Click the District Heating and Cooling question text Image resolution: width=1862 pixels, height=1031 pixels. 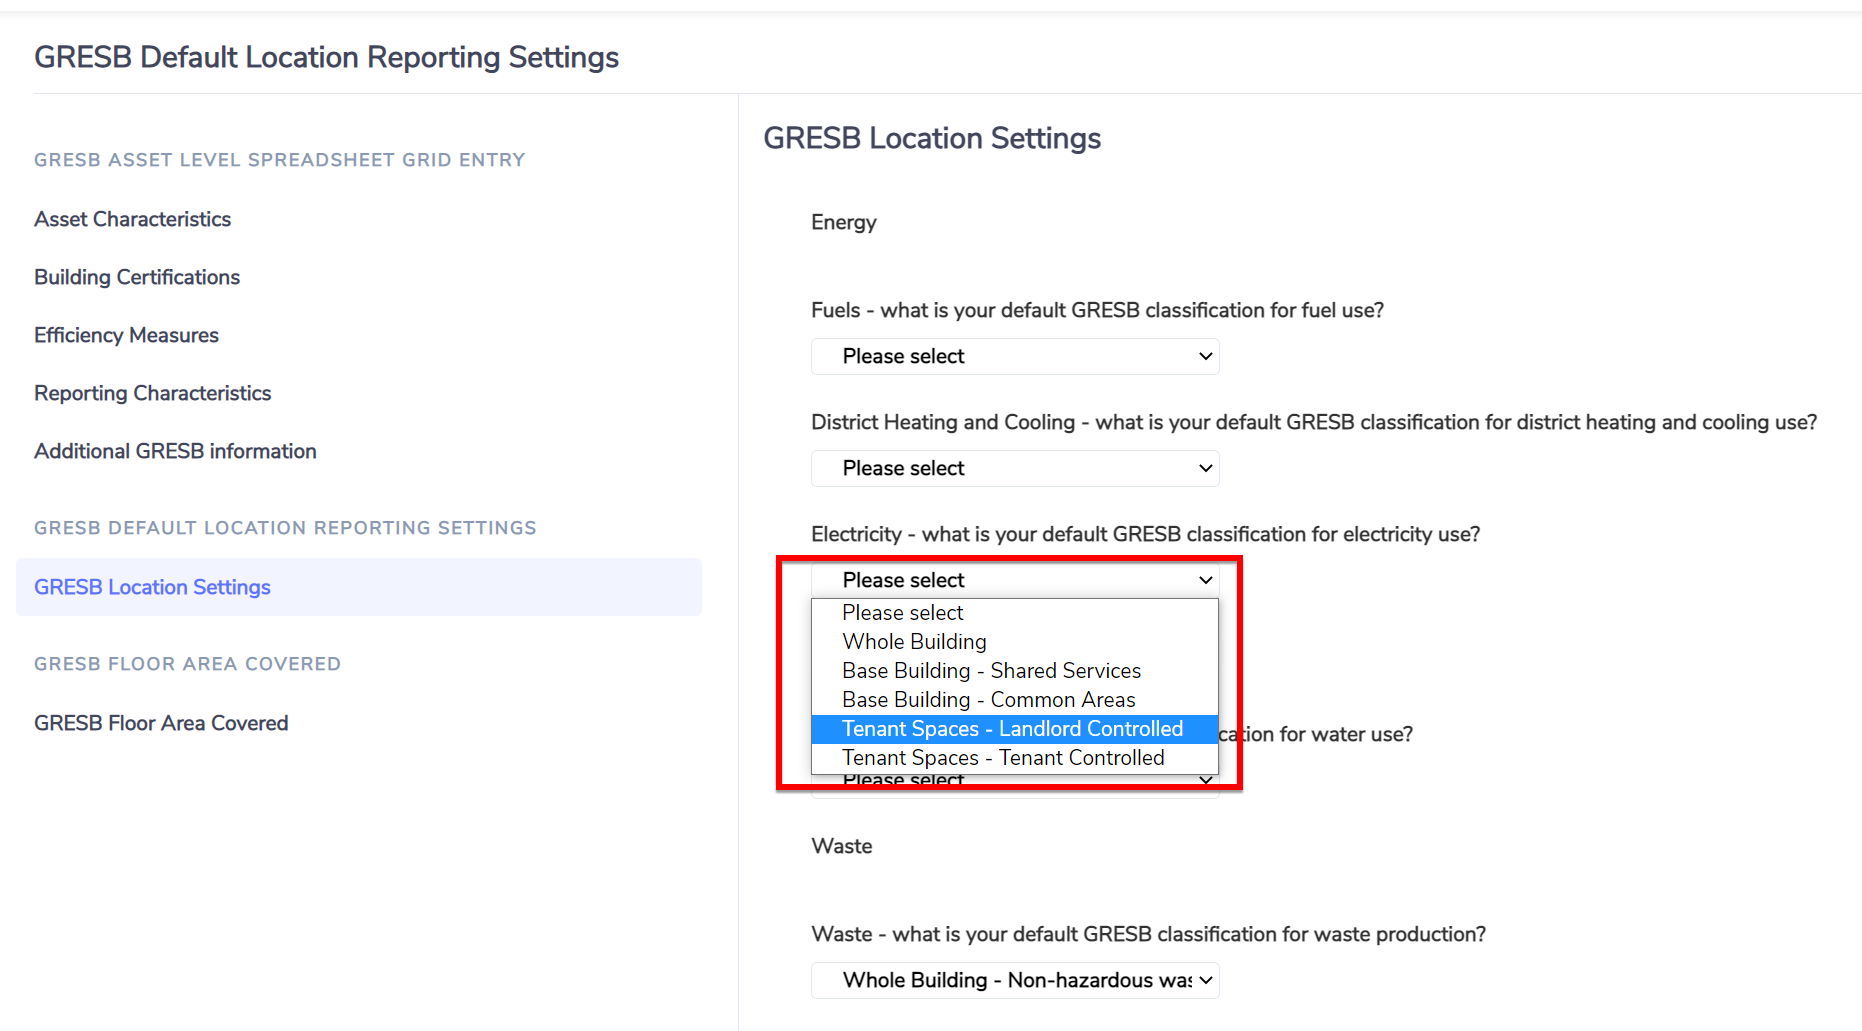[x=1314, y=422]
